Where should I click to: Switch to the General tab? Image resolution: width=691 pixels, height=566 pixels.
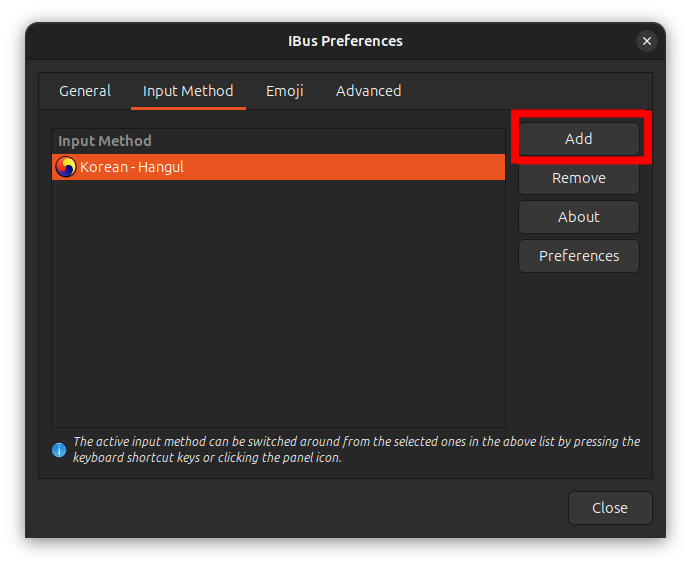[85, 91]
